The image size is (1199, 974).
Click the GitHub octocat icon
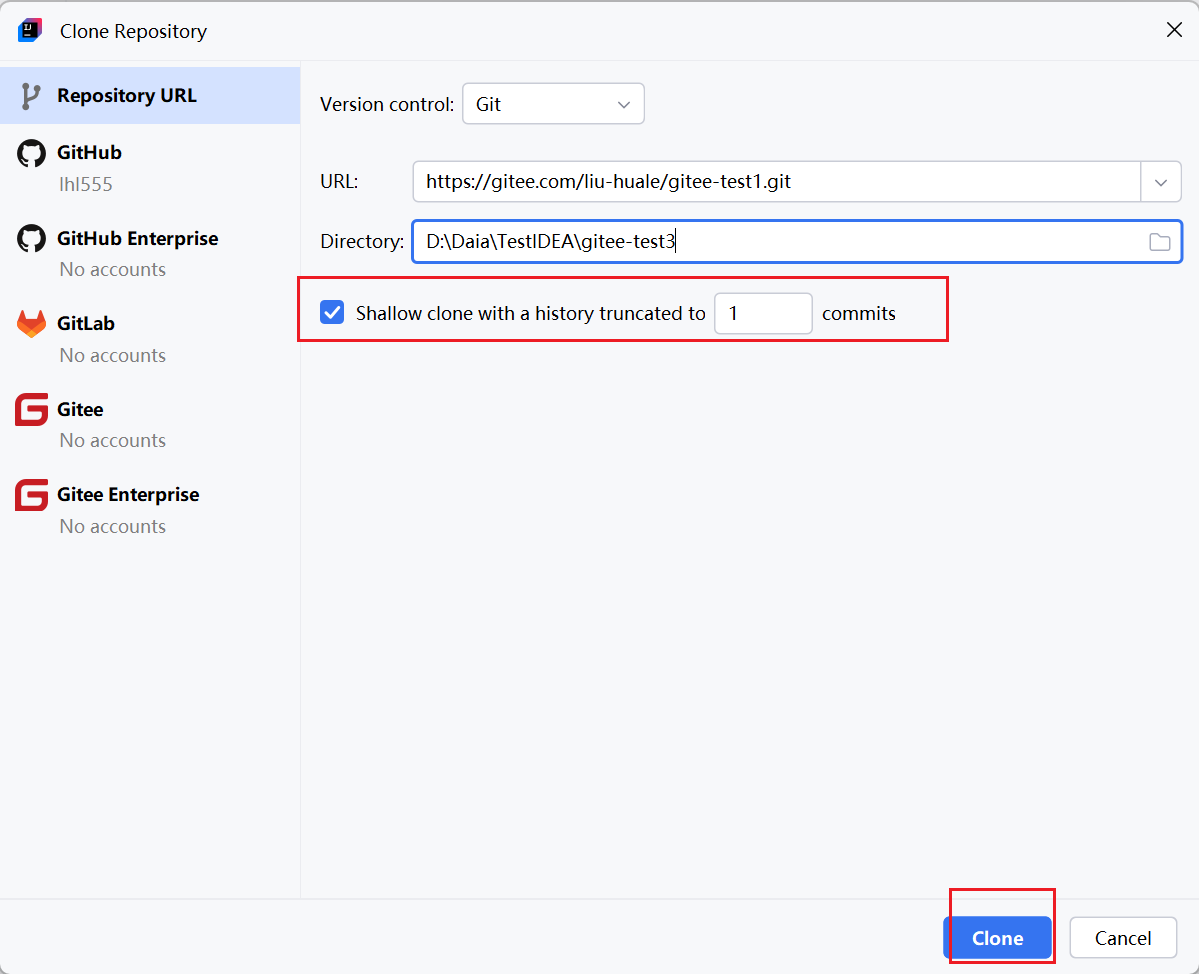coord(31,153)
